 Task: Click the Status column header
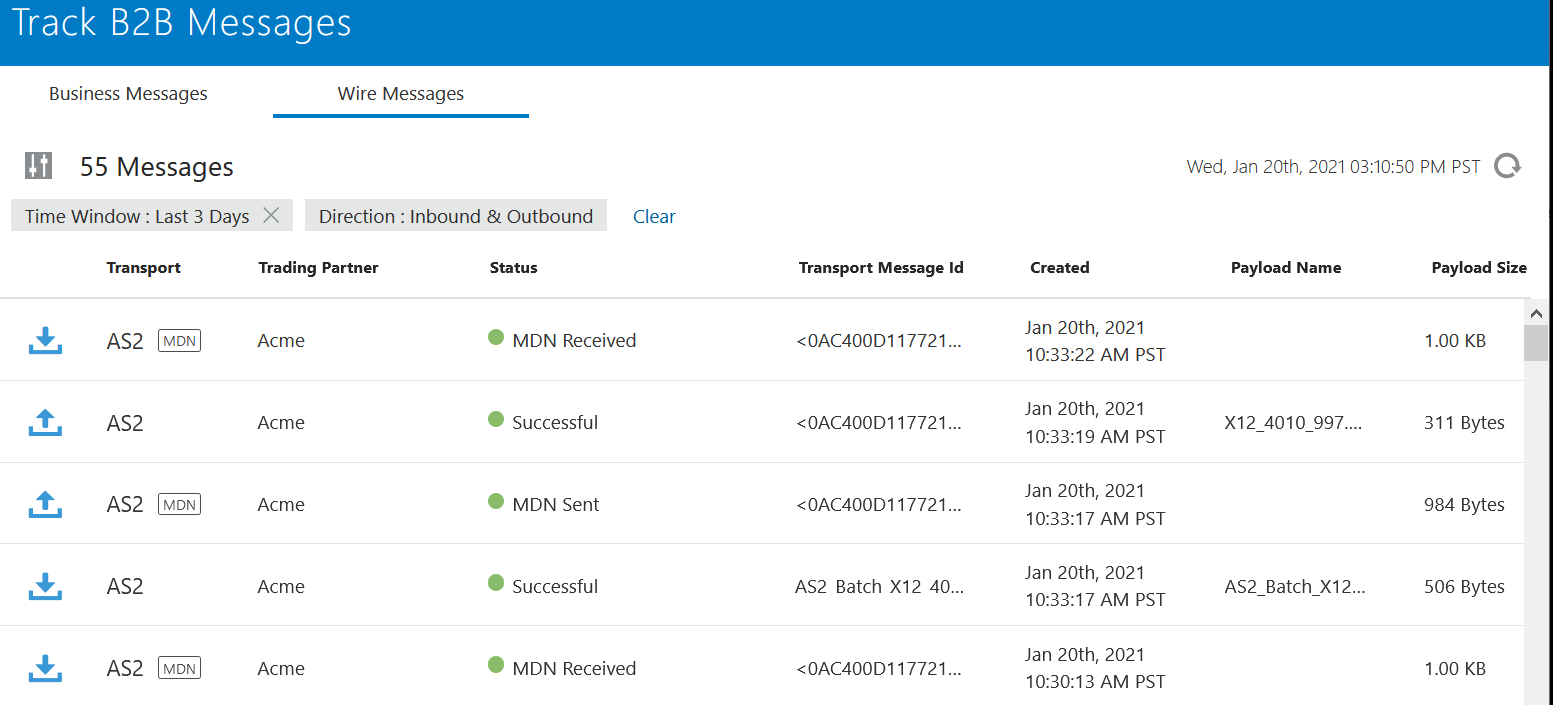[x=513, y=268]
